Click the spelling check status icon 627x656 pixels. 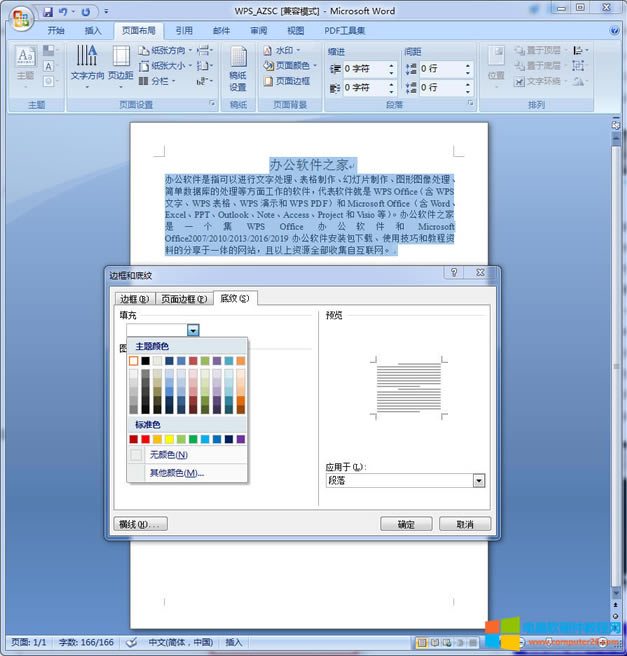click(x=132, y=642)
